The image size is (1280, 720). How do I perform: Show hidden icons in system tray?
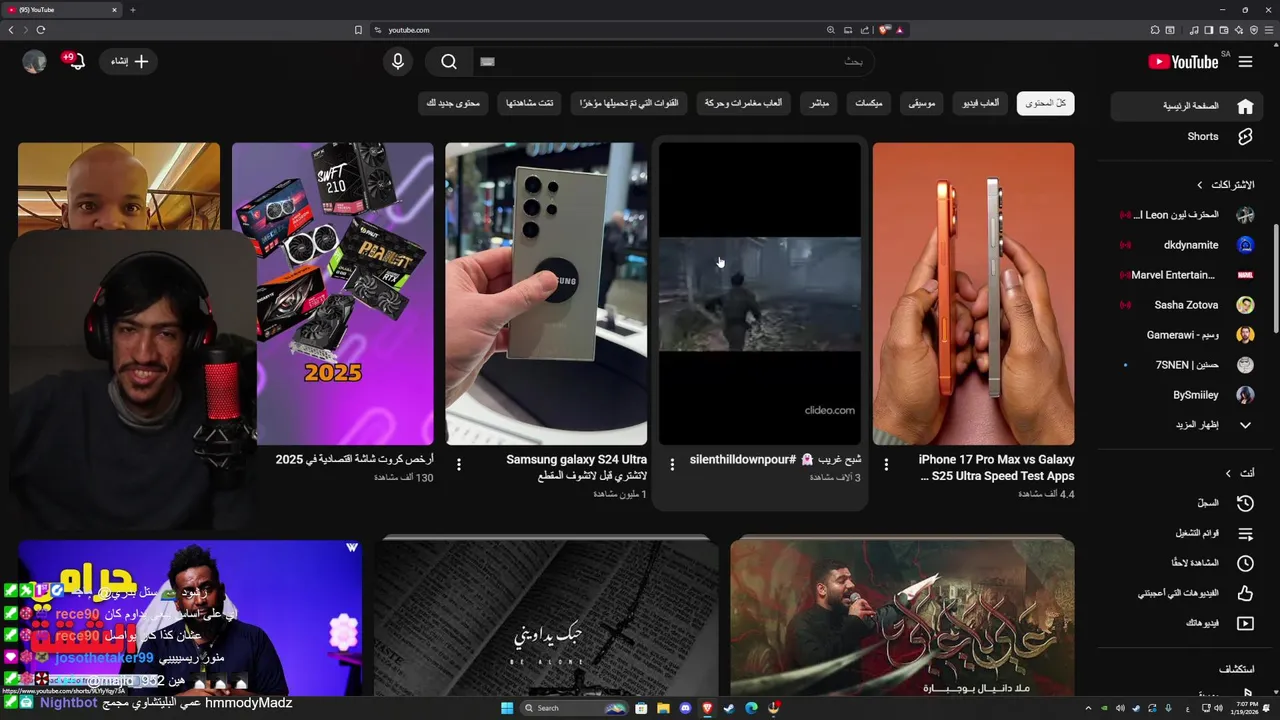1088,708
